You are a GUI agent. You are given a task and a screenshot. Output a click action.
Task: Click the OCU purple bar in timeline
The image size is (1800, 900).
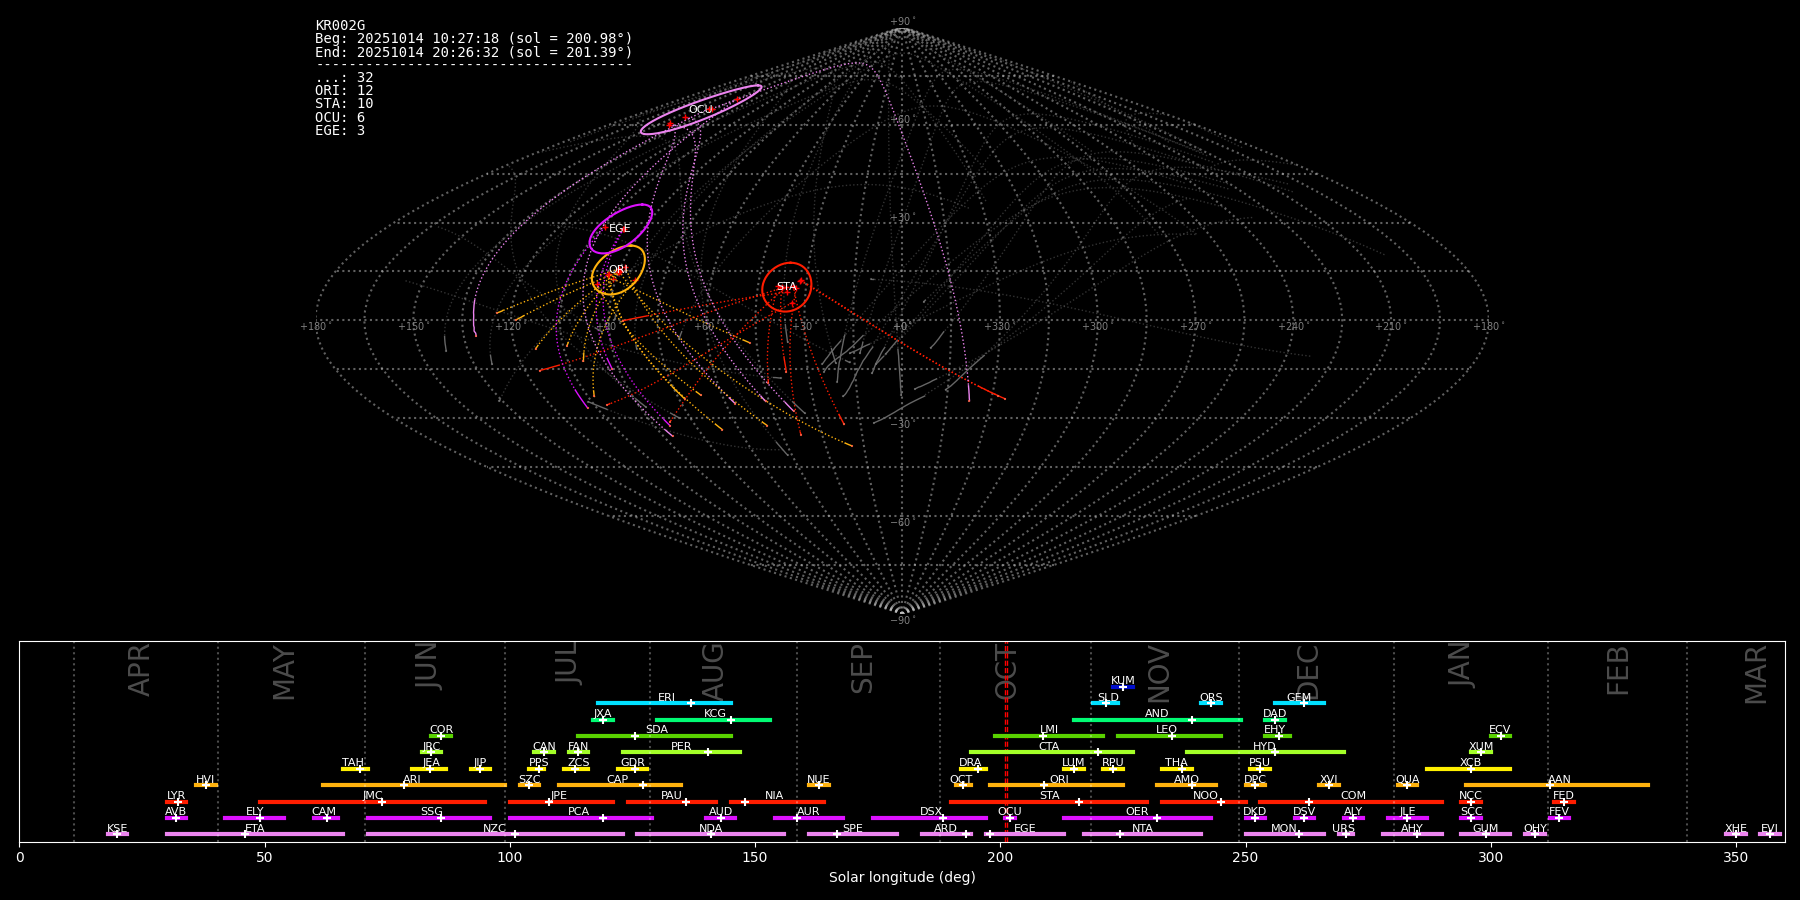(x=1010, y=818)
